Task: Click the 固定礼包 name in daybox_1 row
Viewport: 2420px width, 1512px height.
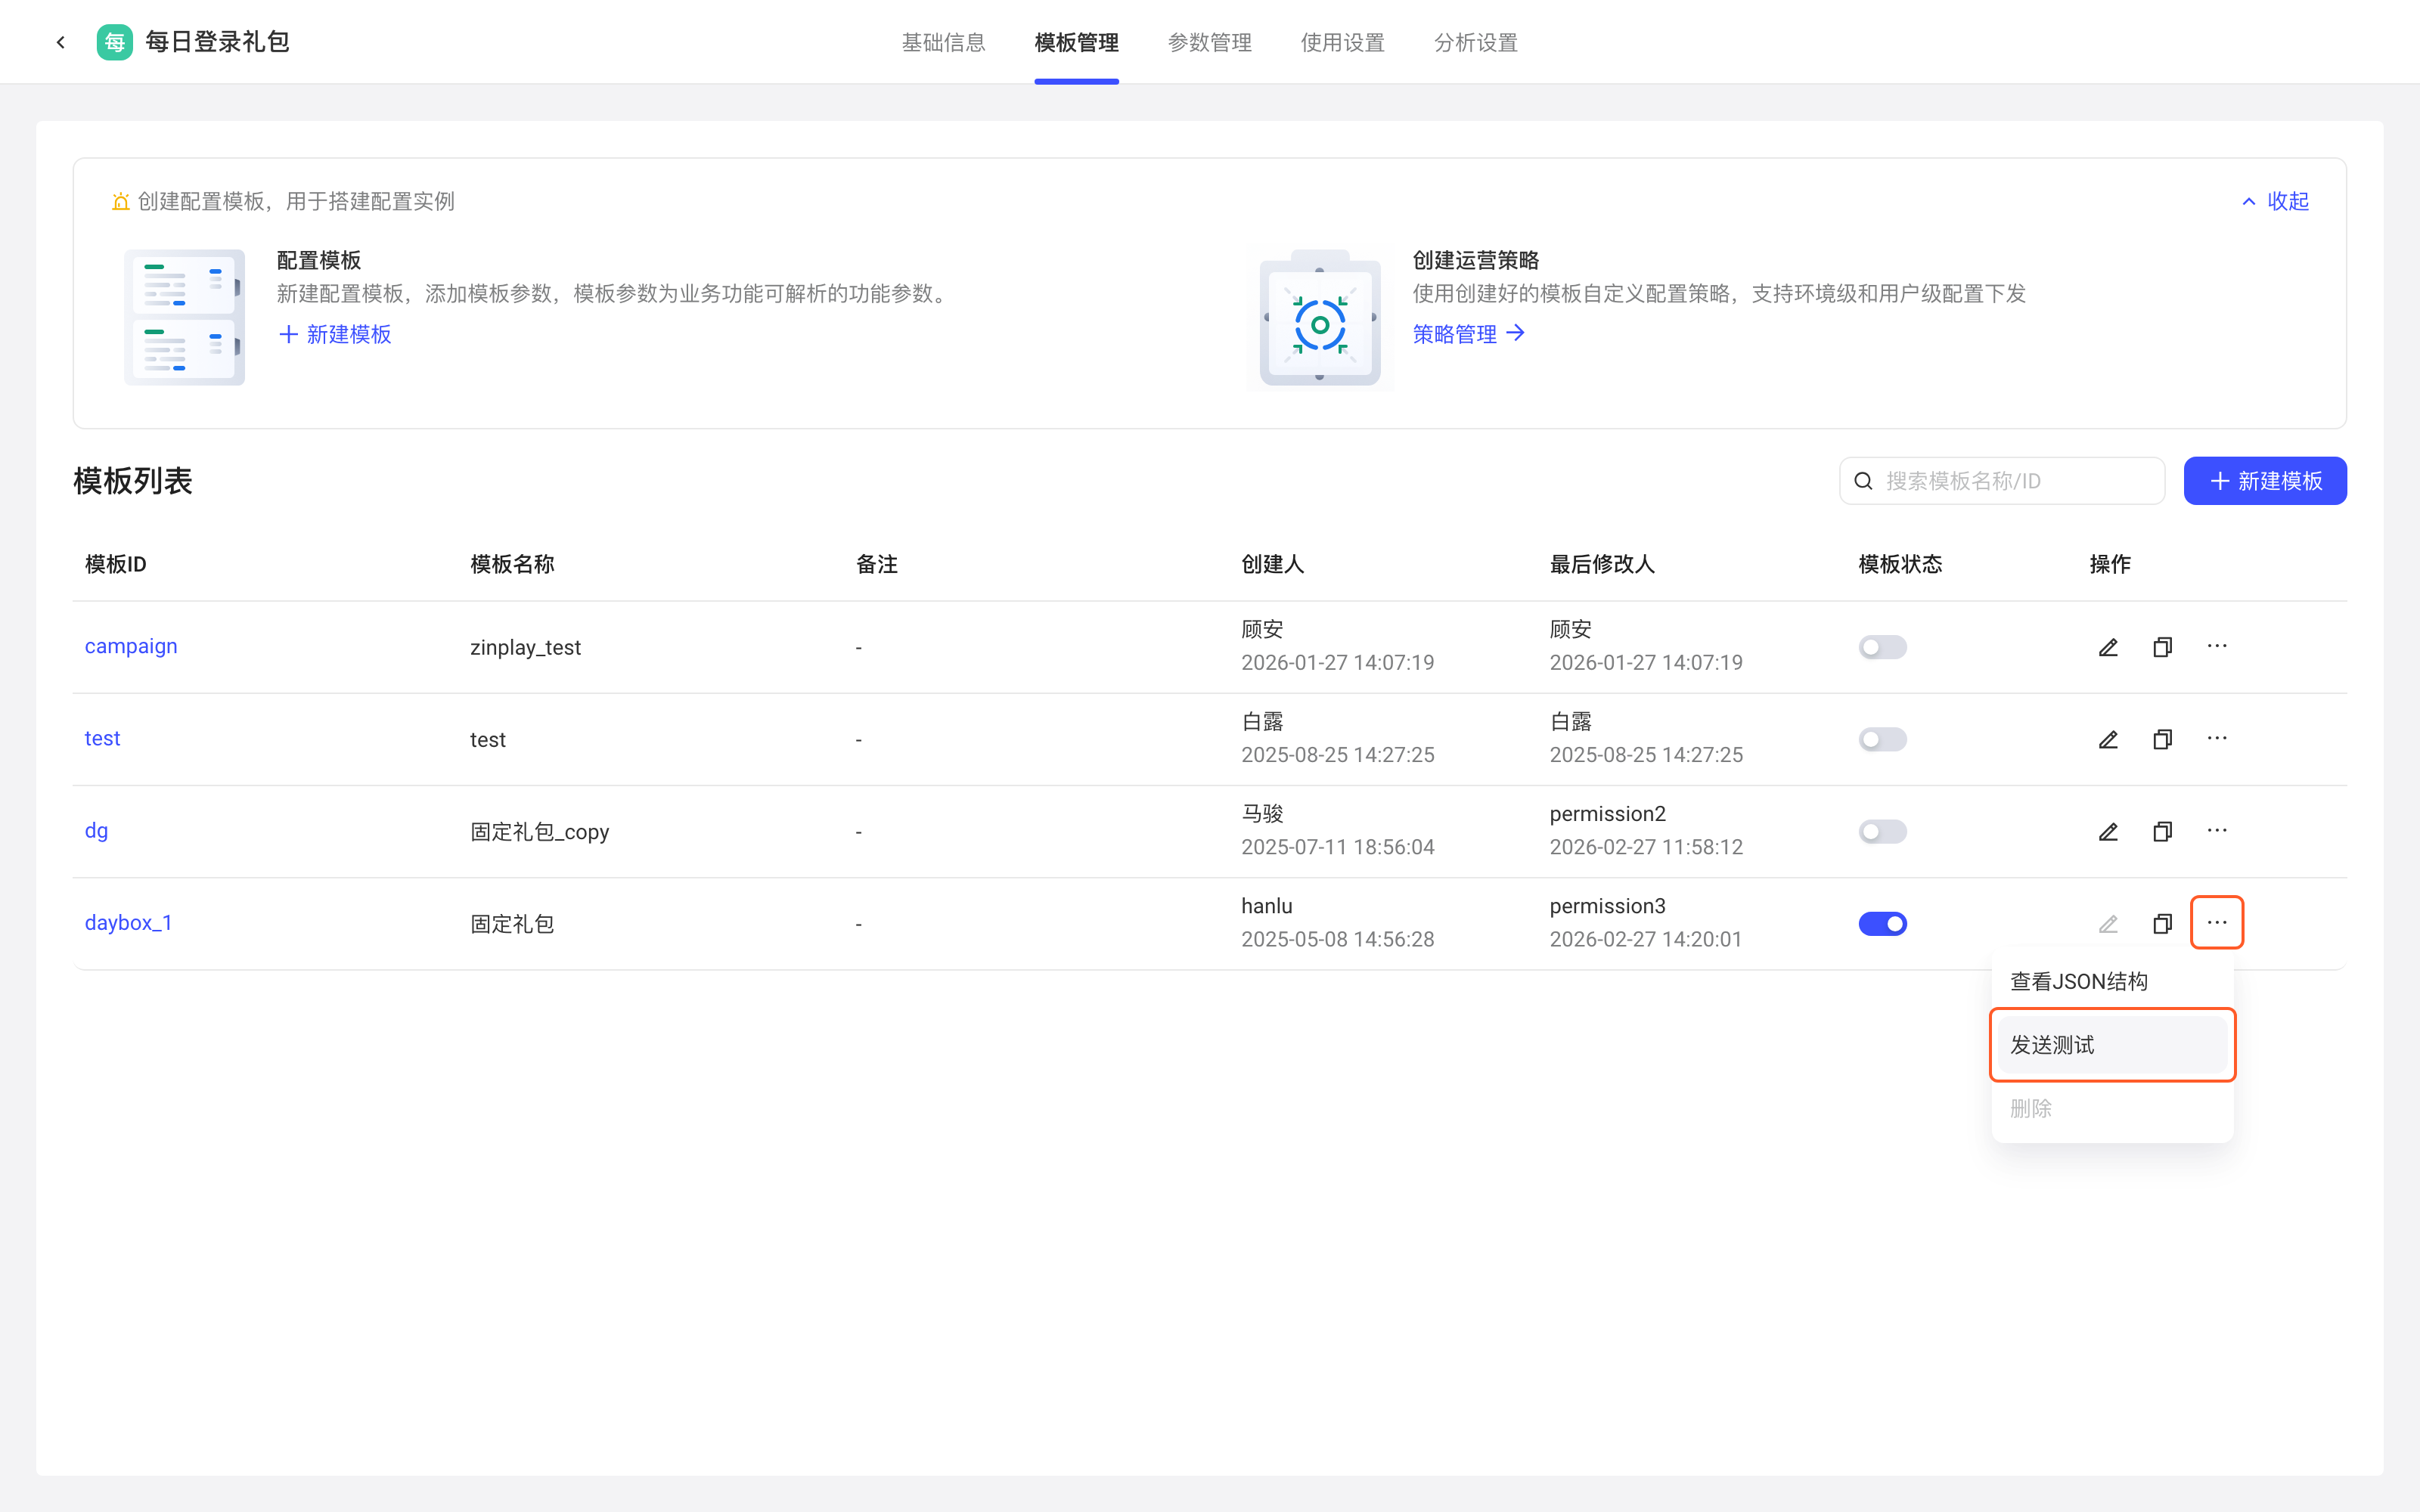Action: 512,923
